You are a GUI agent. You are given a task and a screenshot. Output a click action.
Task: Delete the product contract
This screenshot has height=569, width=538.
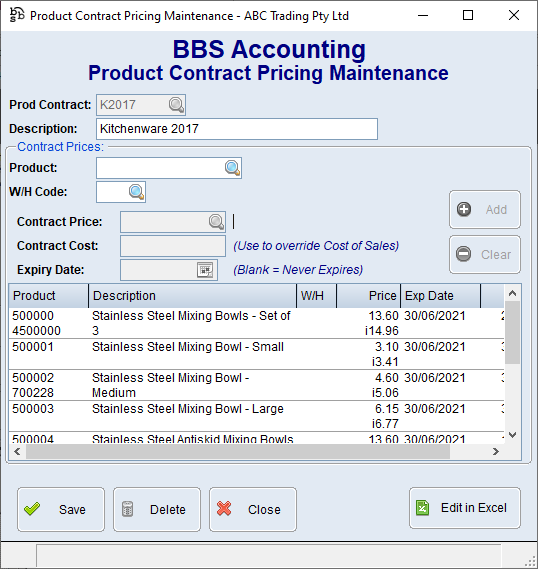point(157,509)
